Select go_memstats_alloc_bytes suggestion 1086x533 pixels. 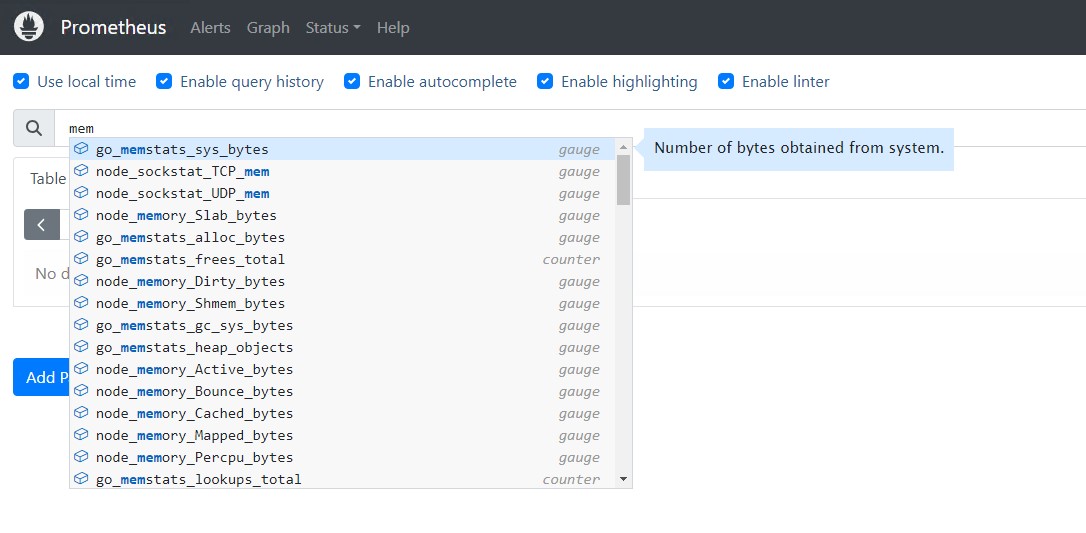(x=343, y=237)
